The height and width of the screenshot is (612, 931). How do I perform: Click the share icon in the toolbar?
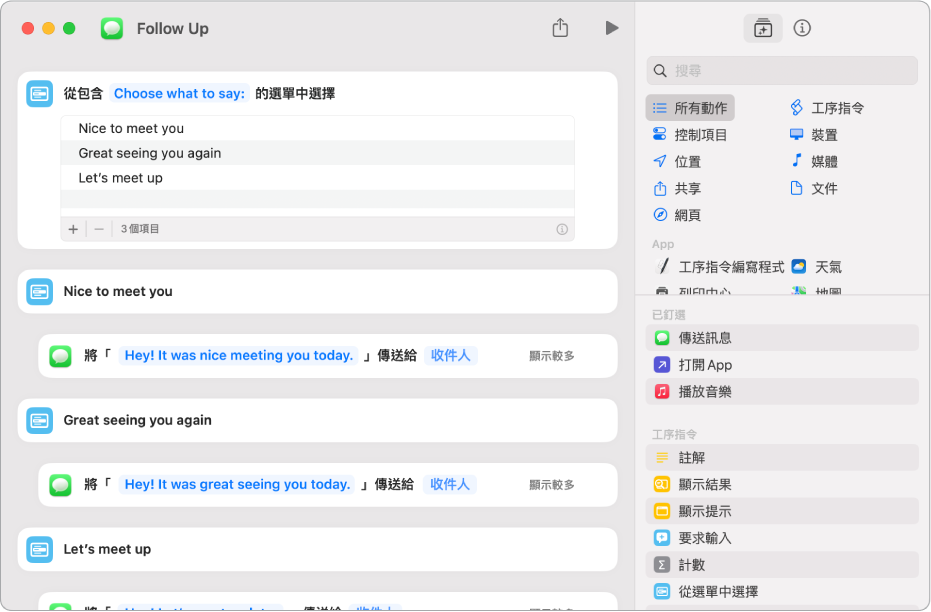tap(560, 28)
